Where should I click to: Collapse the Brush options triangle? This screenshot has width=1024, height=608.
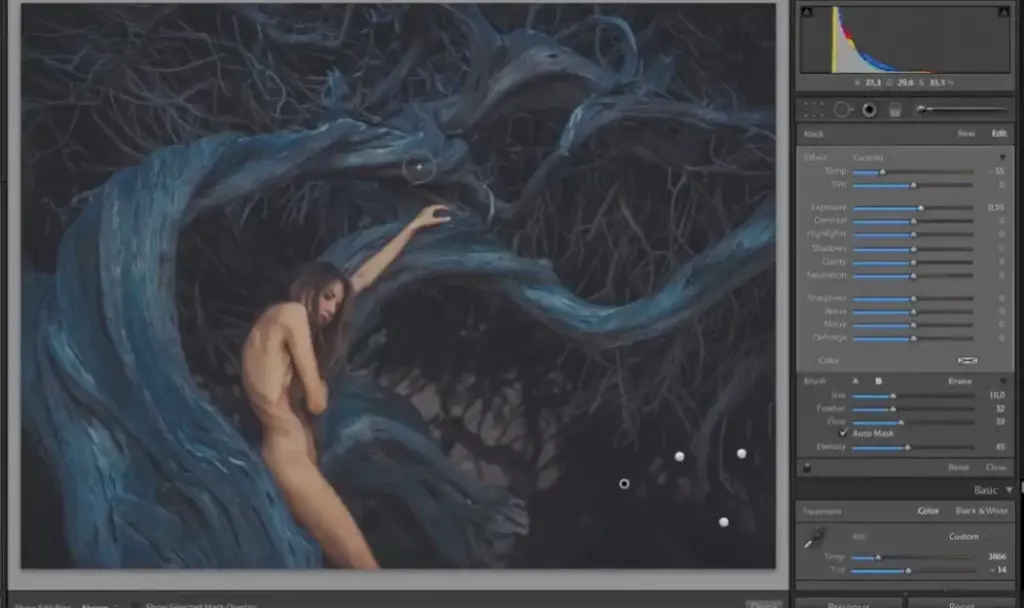pyautogui.click(x=1003, y=381)
